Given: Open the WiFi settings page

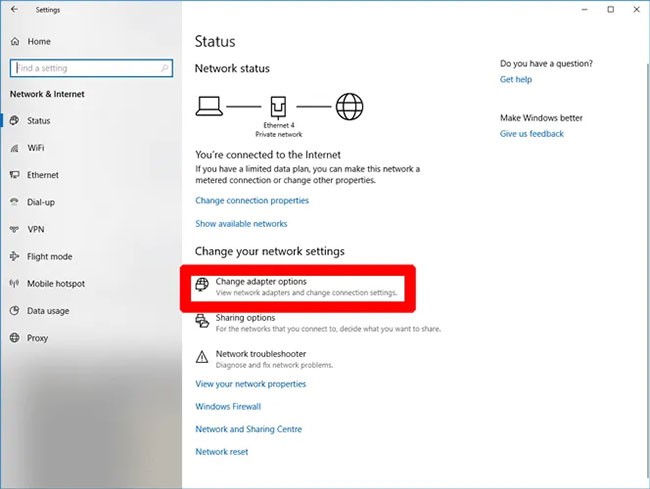Looking at the screenshot, I should pyautogui.click(x=36, y=147).
